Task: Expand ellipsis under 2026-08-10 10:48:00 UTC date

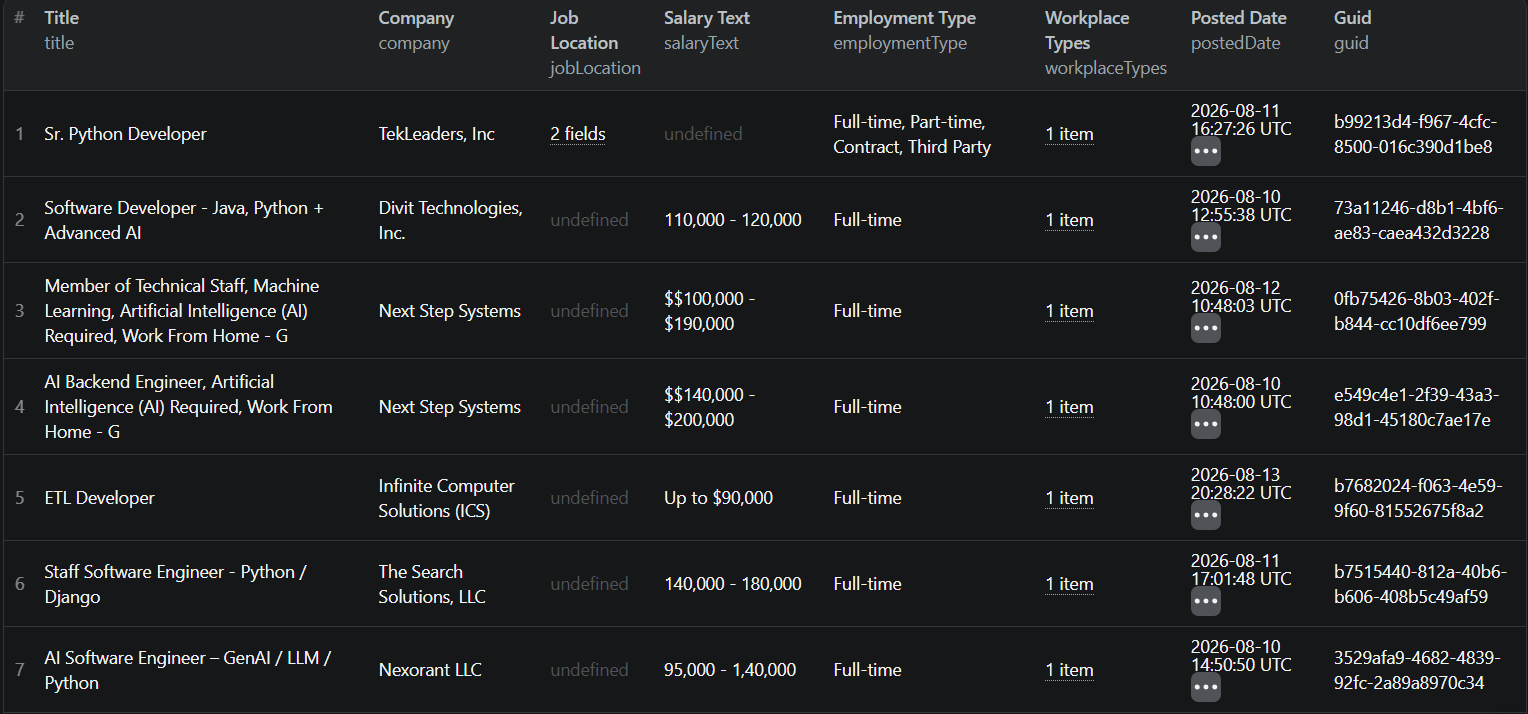Action: tap(1206, 425)
